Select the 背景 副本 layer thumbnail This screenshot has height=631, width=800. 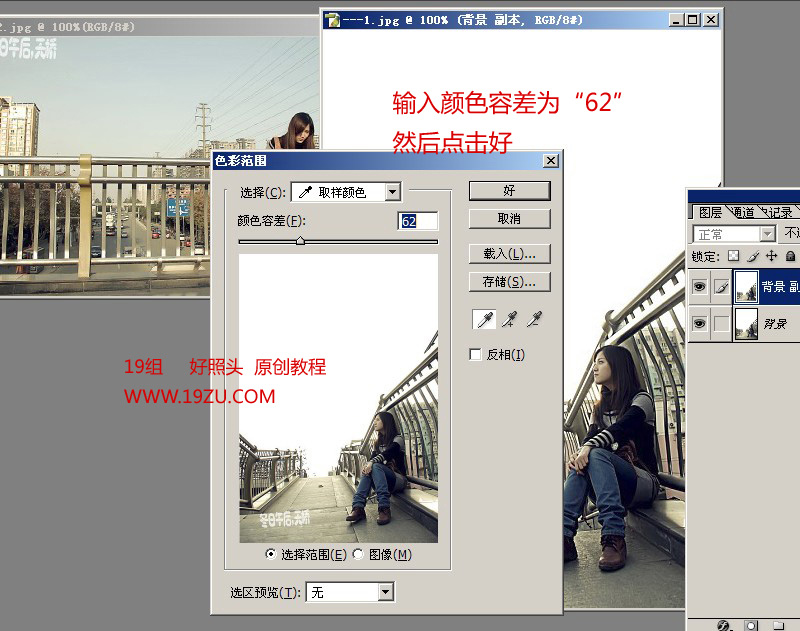tap(746, 287)
